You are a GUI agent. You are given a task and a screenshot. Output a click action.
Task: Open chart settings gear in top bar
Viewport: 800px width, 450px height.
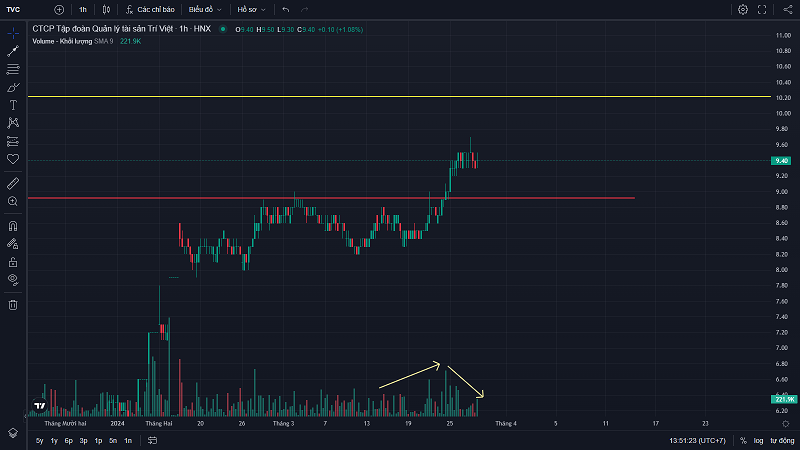click(743, 9)
